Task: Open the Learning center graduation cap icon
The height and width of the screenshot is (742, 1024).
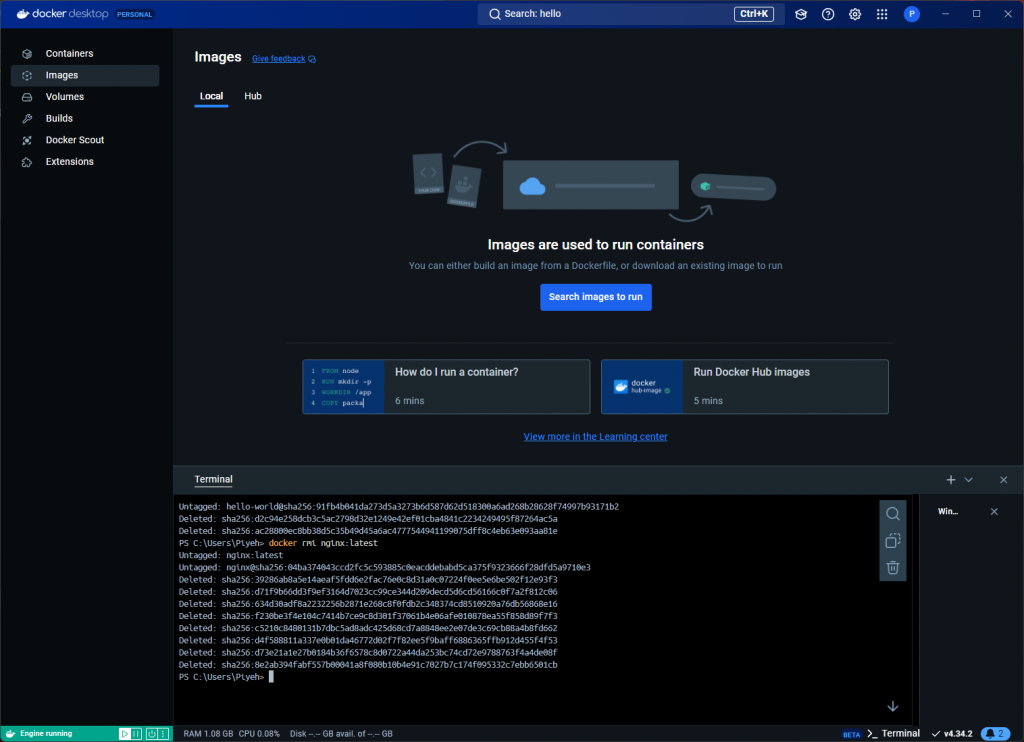Action: click(801, 14)
